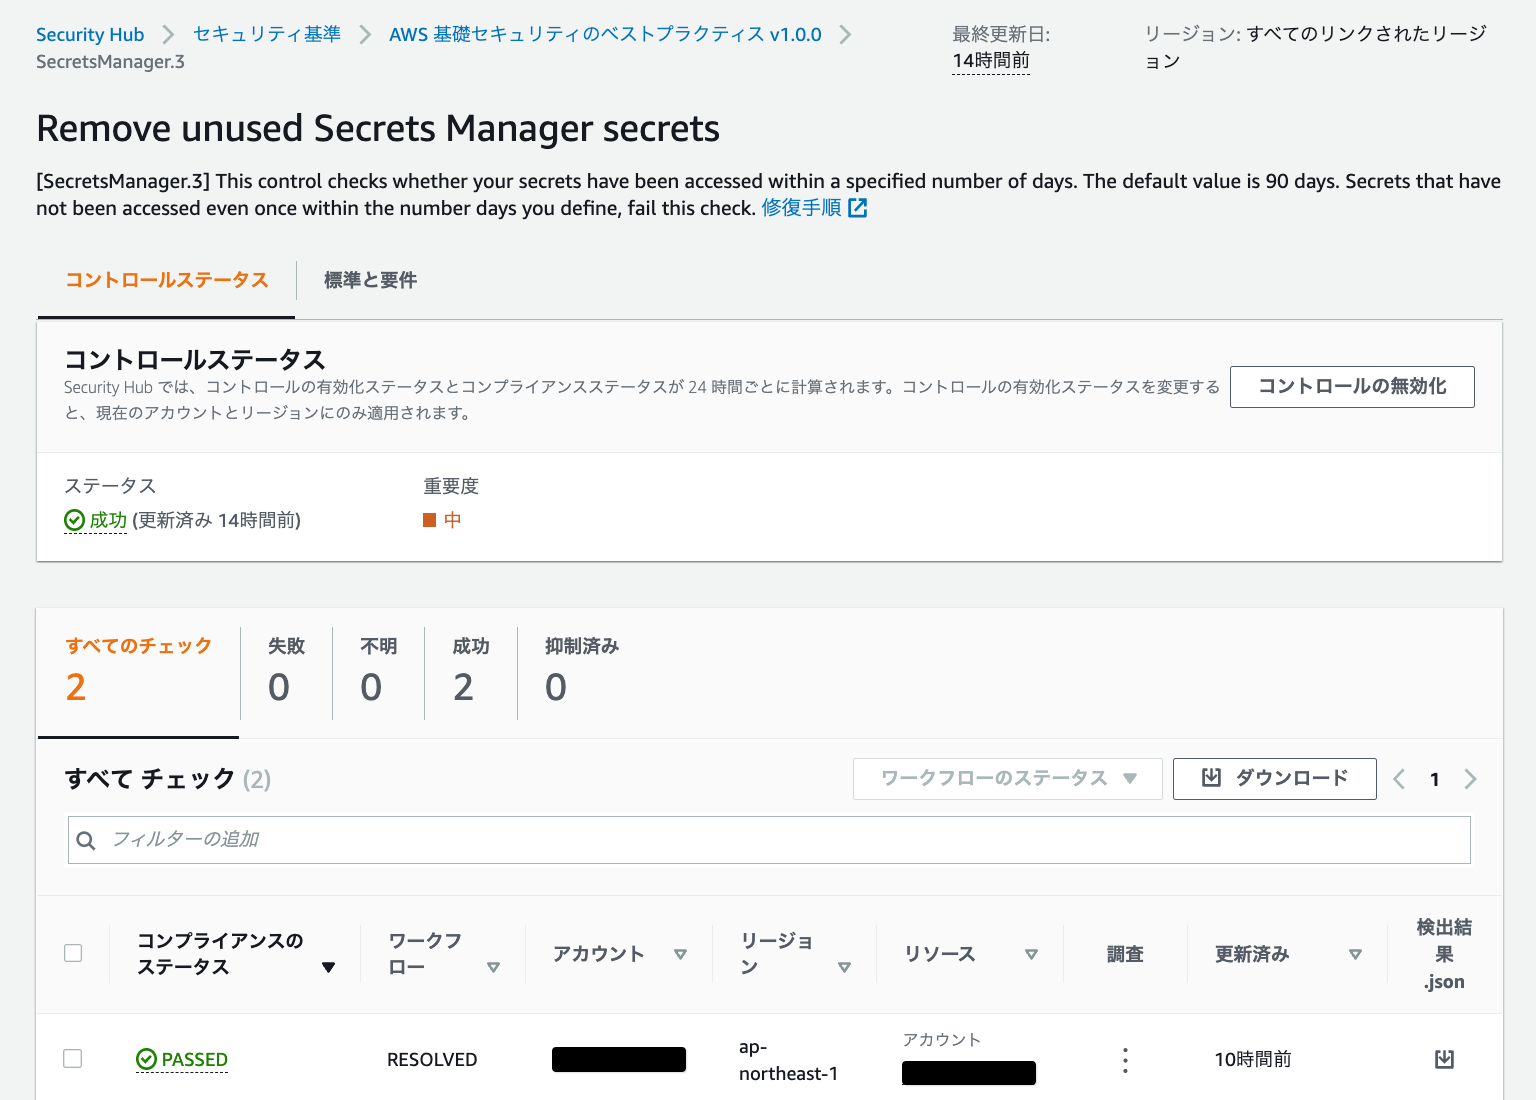
Task: Switch to the 標準と要件 tab
Action: pos(368,280)
